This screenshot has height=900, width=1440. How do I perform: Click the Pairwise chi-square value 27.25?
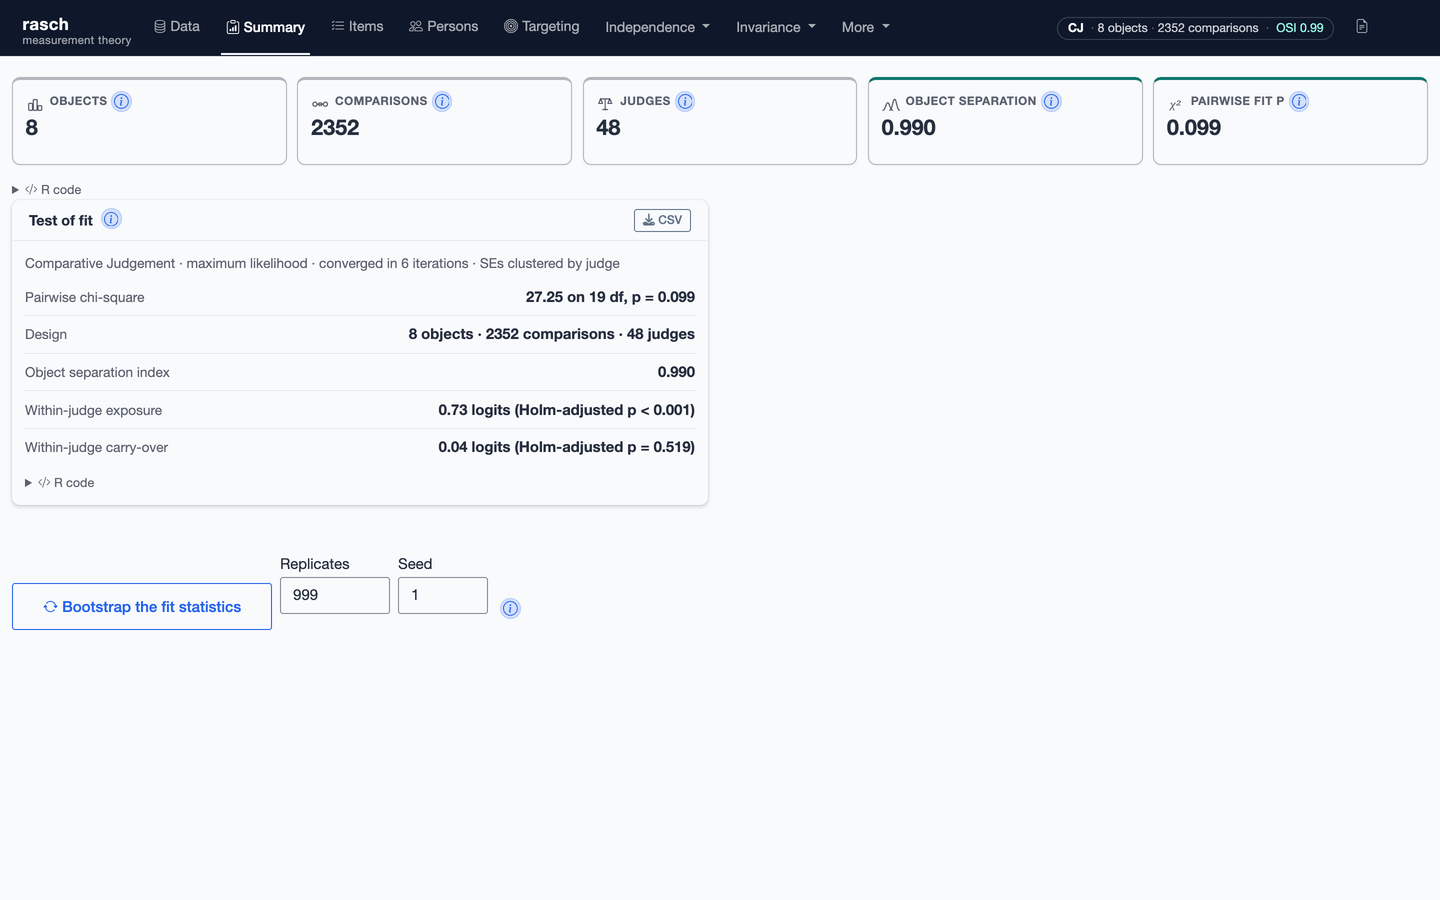[x=610, y=297]
